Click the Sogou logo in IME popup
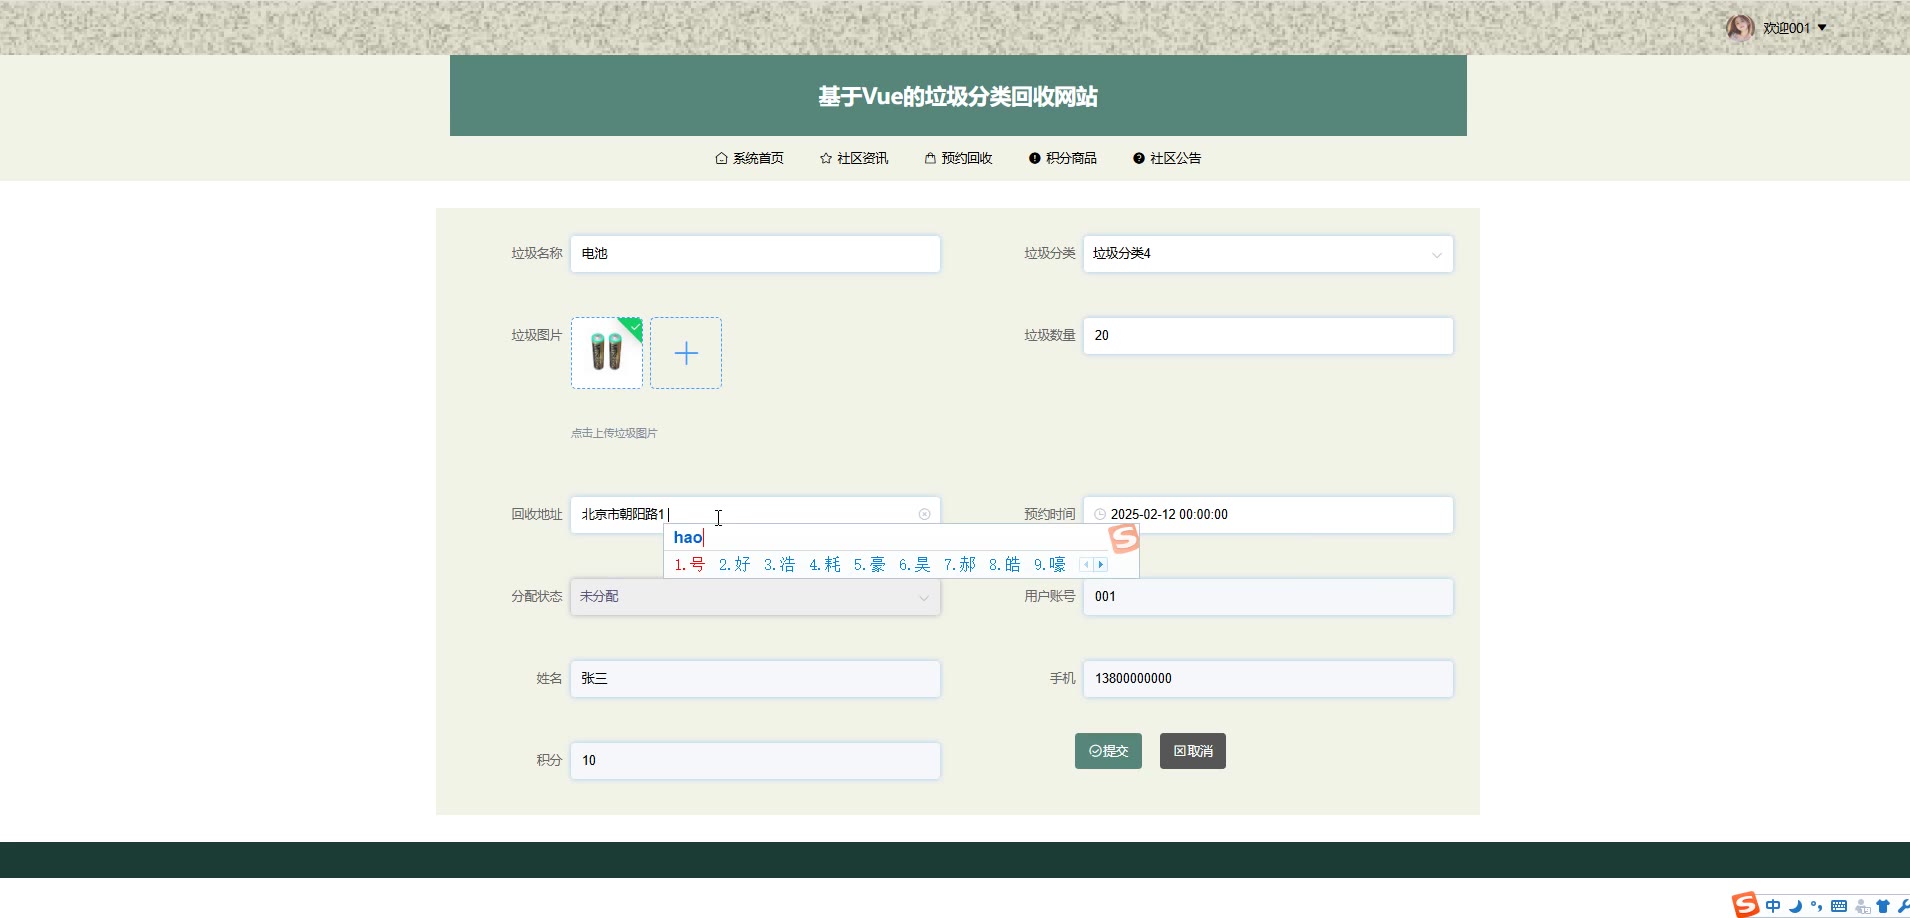The height and width of the screenshot is (918, 1910). (1124, 539)
